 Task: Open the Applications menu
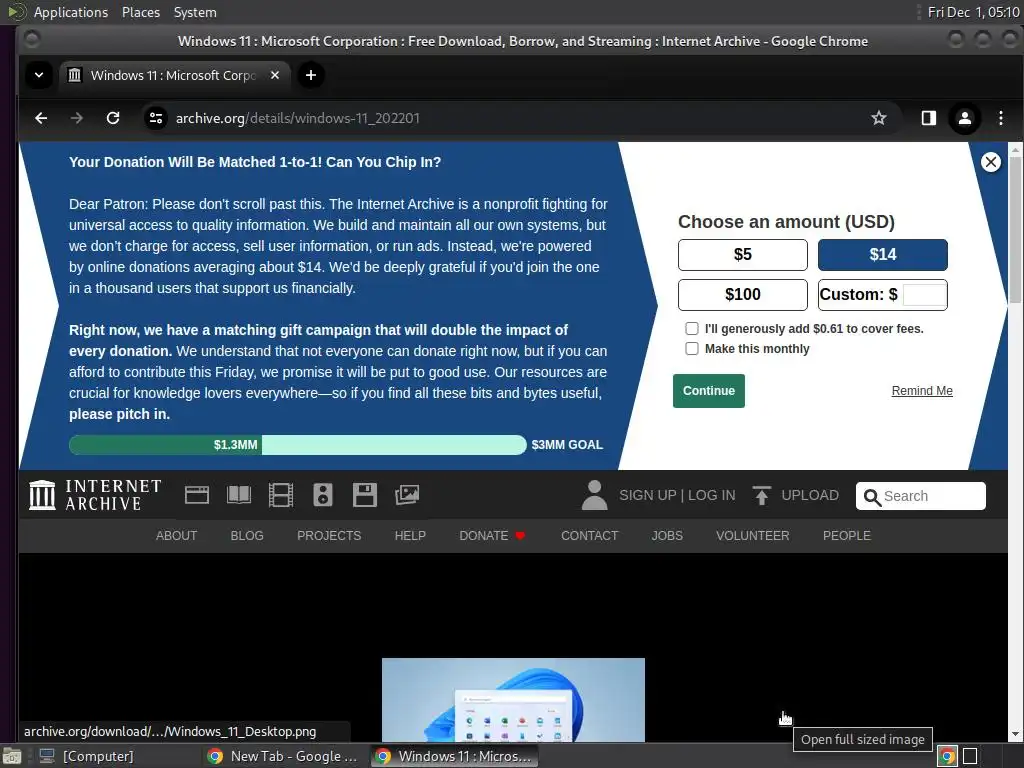point(71,12)
